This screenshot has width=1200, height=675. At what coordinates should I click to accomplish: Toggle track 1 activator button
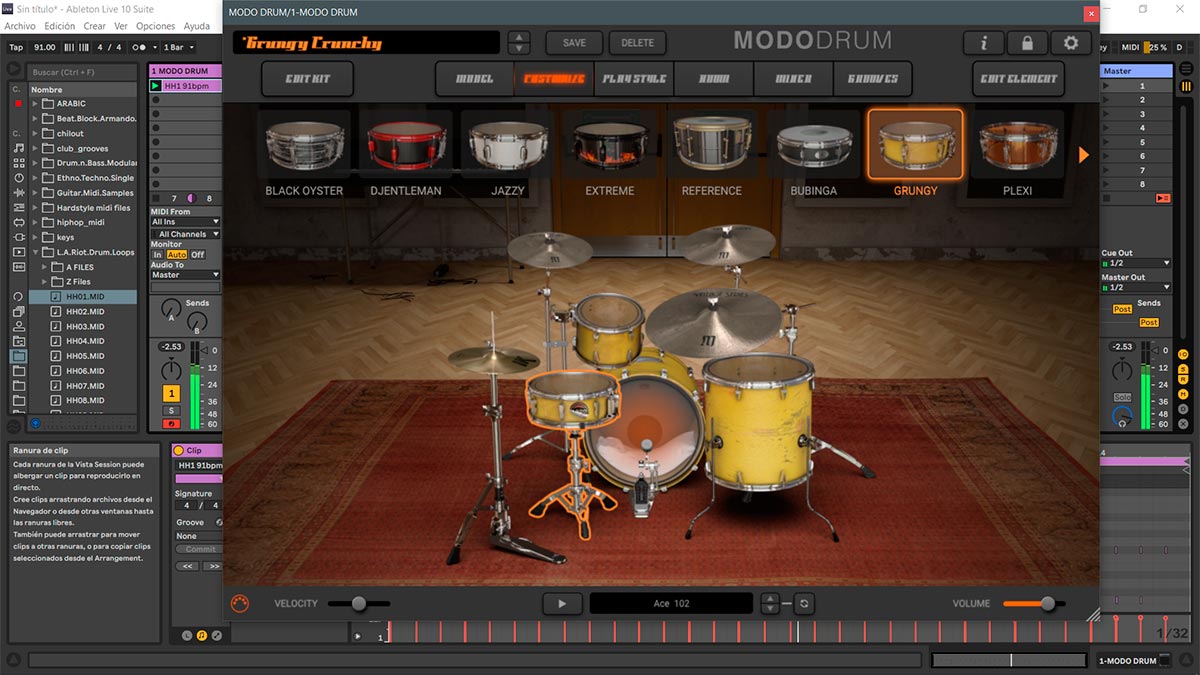(171, 394)
